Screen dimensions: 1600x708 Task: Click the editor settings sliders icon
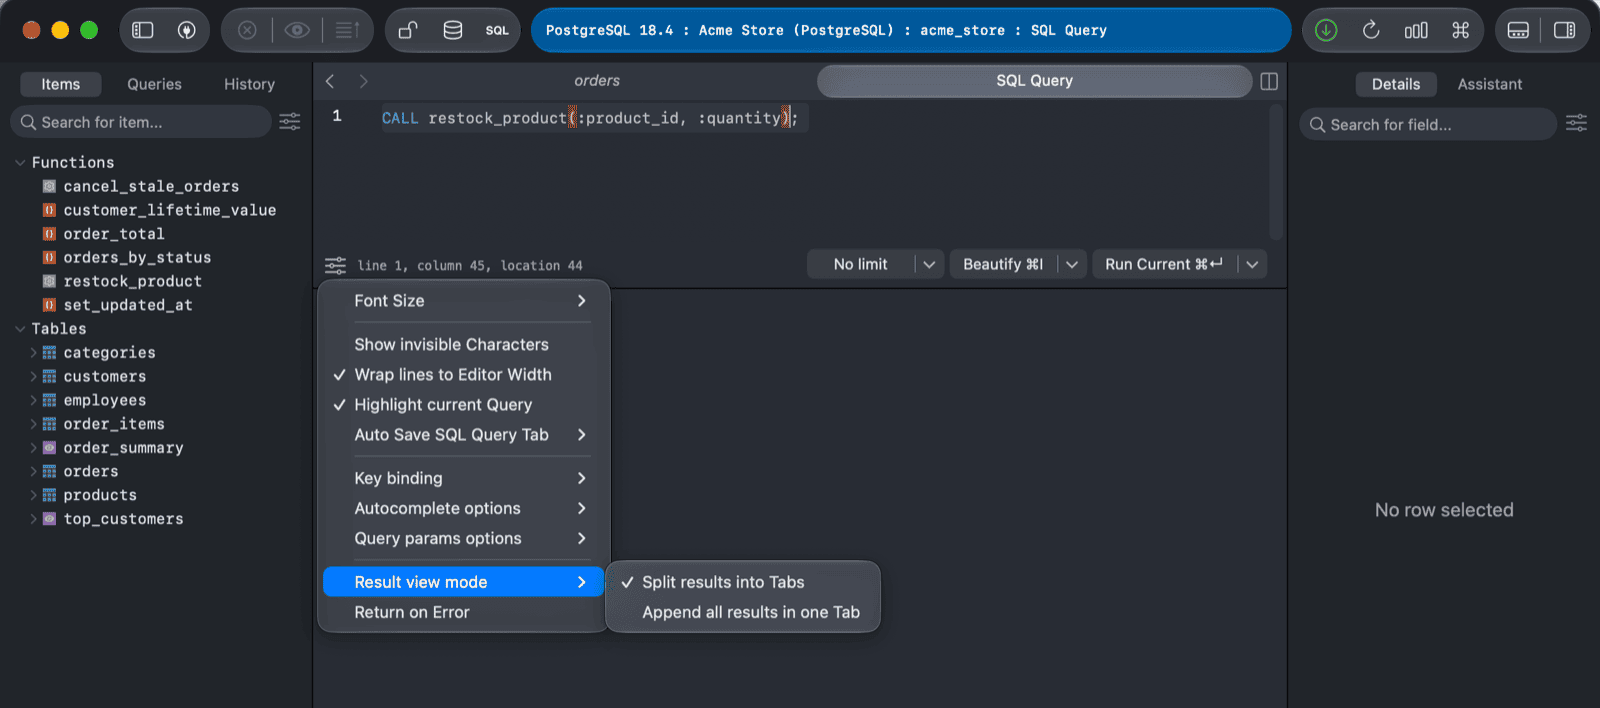coord(335,265)
